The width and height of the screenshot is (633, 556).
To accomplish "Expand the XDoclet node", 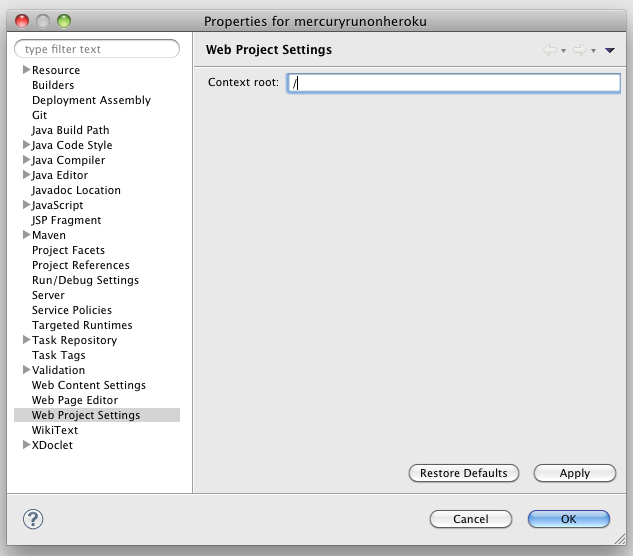I will tap(26, 445).
